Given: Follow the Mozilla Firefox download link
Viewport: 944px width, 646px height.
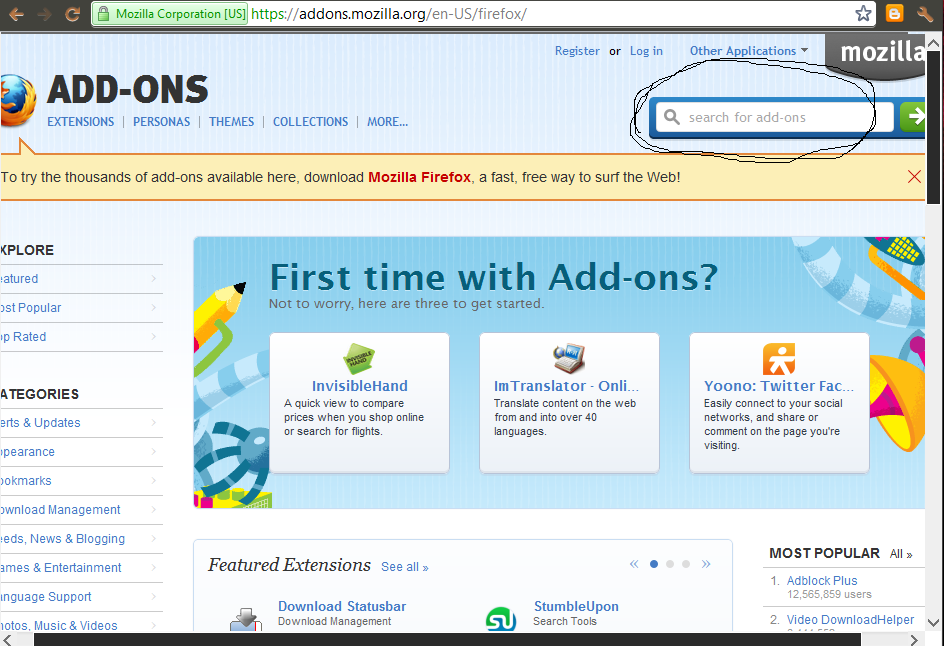Looking at the screenshot, I should [419, 177].
